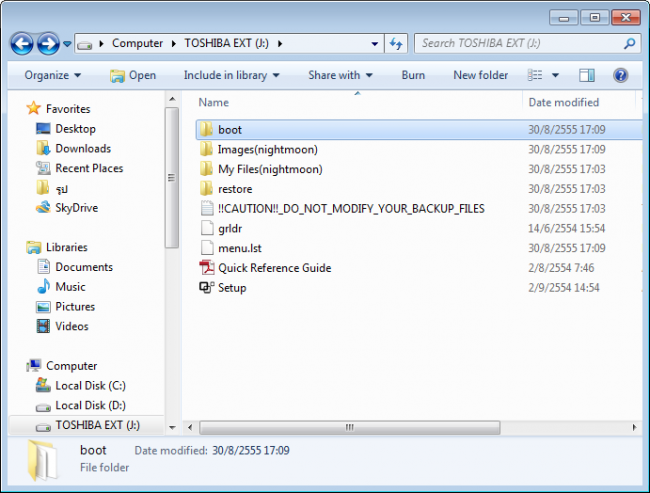Open Include in library menu
Viewport: 650px width, 493px height.
click(x=231, y=75)
